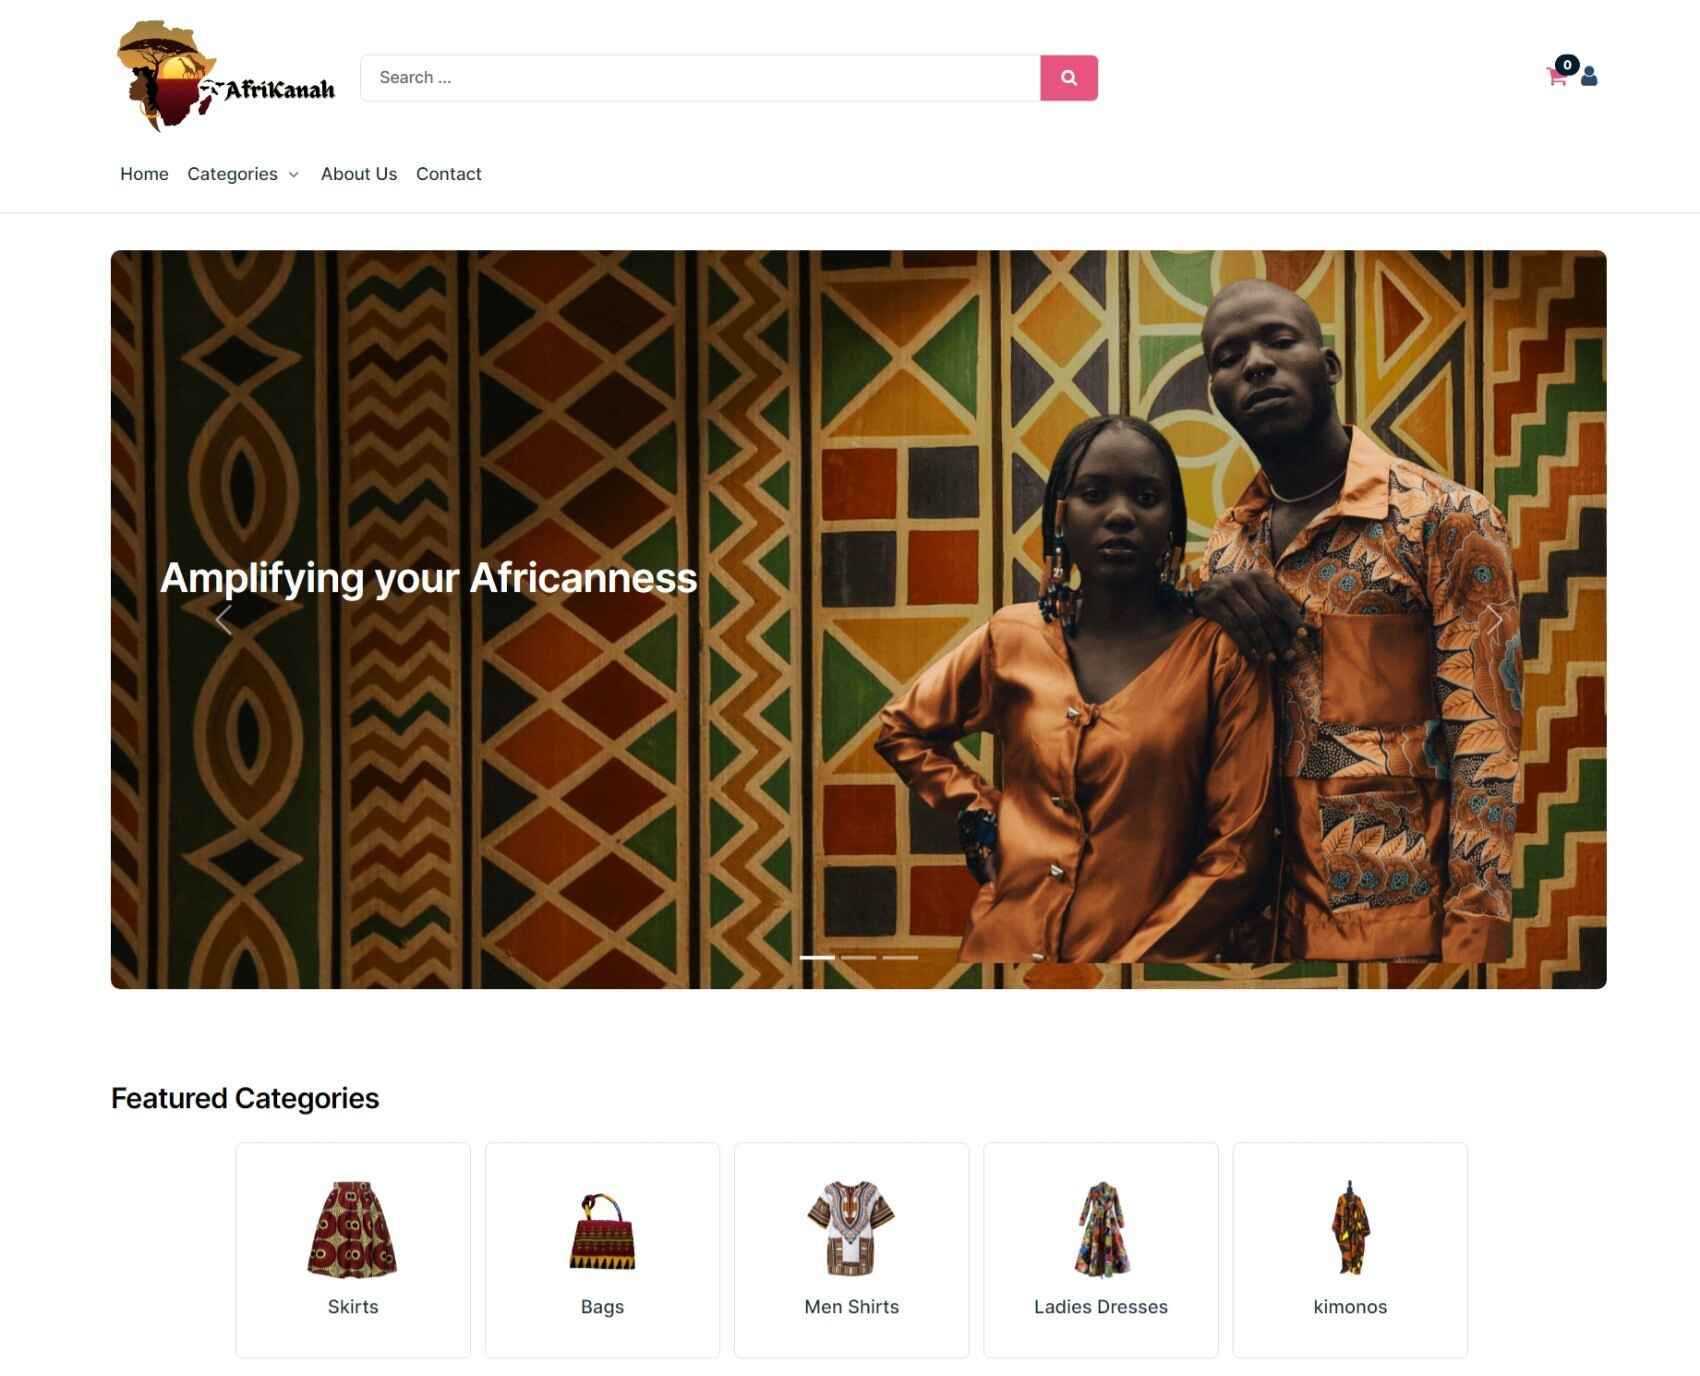Click into the Search input field

[700, 78]
